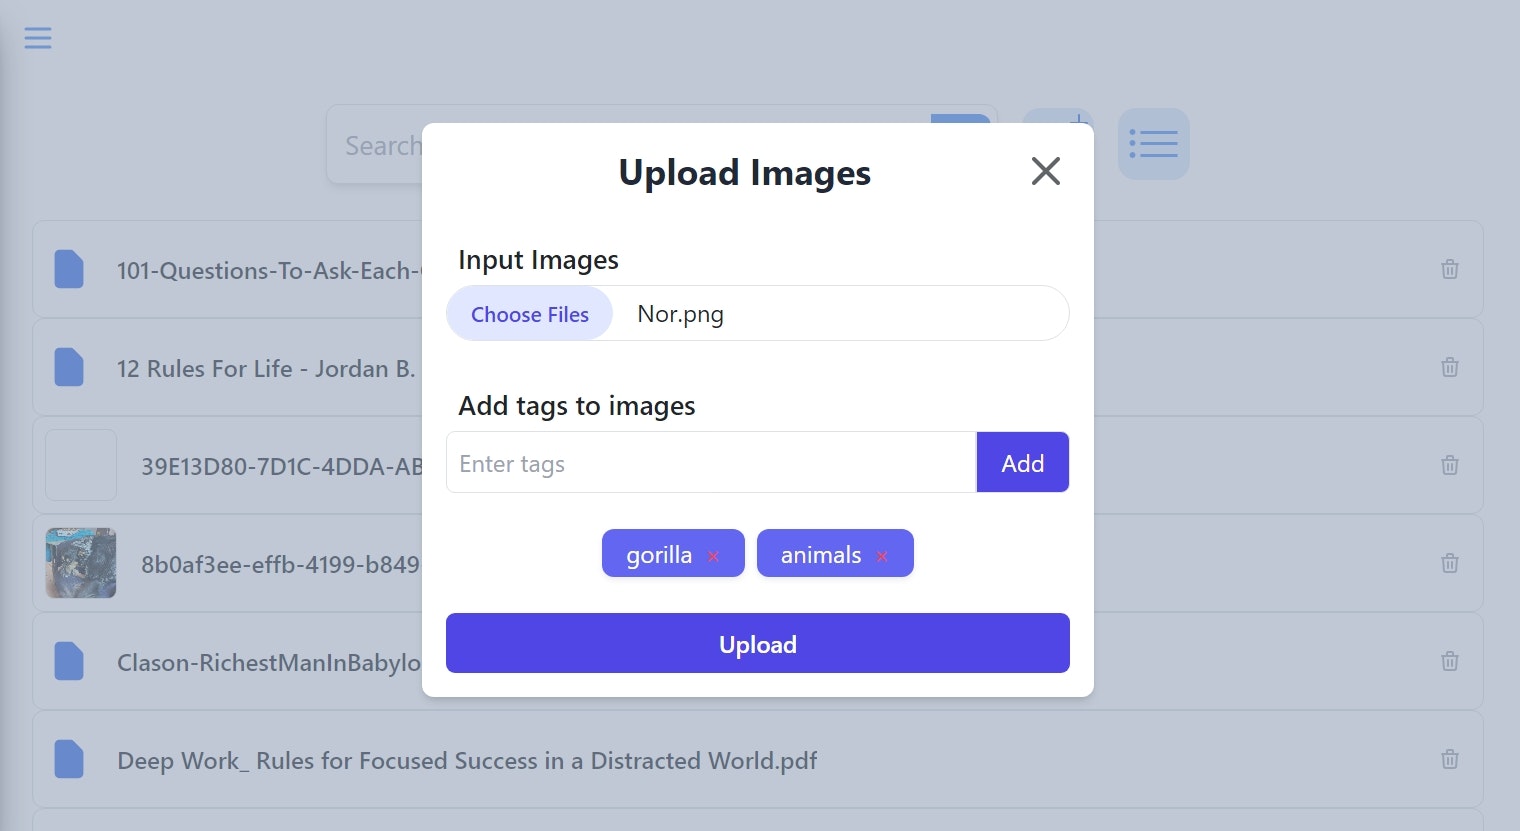The height and width of the screenshot is (831, 1520).
Task: Switch to list view using list icon
Action: point(1153,144)
